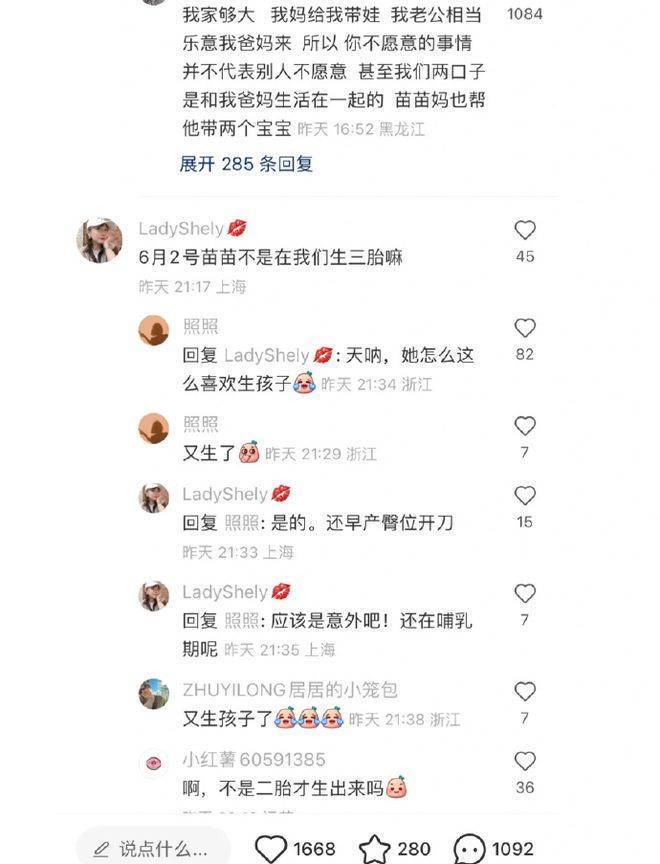Expand 展开 285 条回复
Viewport: 660px width, 864px height.
[x=246, y=164]
